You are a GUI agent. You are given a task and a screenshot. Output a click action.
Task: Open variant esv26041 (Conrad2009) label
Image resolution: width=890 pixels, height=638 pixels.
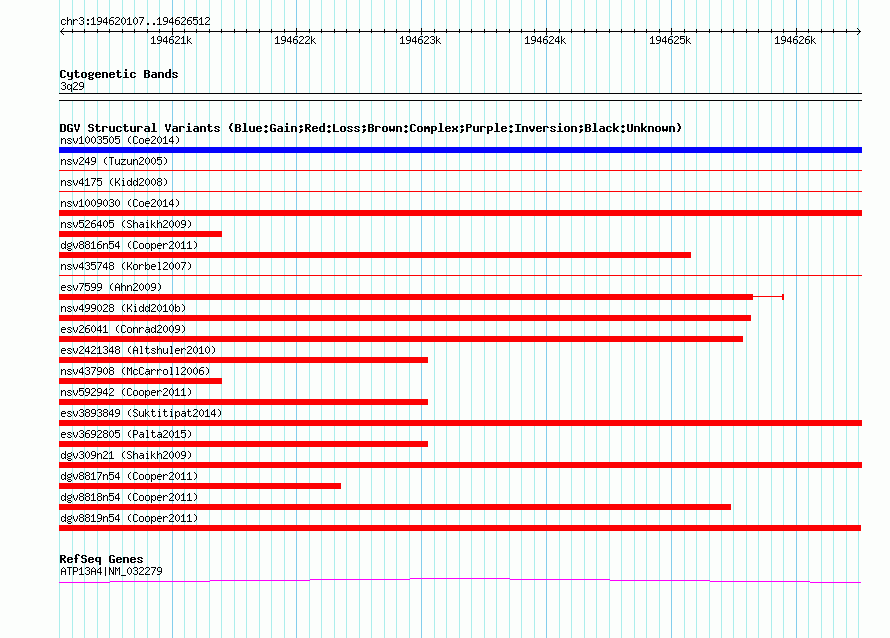(x=123, y=329)
